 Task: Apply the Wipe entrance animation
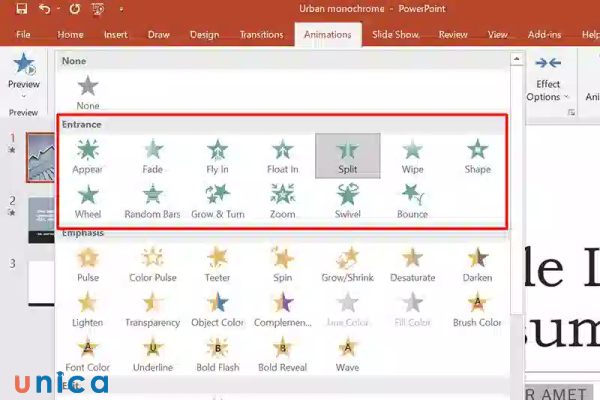pos(412,155)
